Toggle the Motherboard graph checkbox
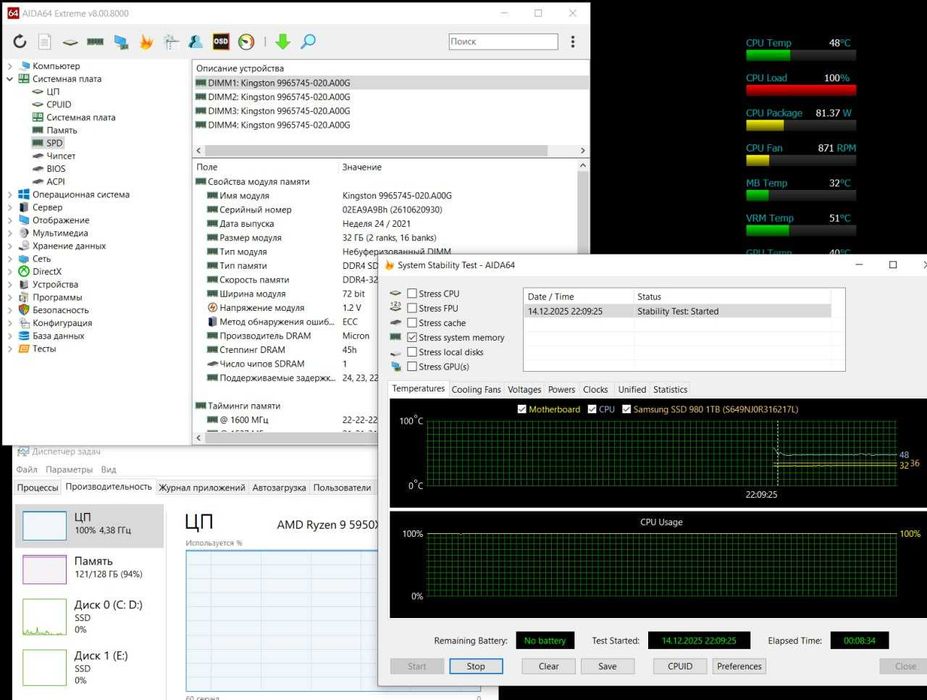Image resolution: width=927 pixels, height=700 pixels. pos(522,409)
